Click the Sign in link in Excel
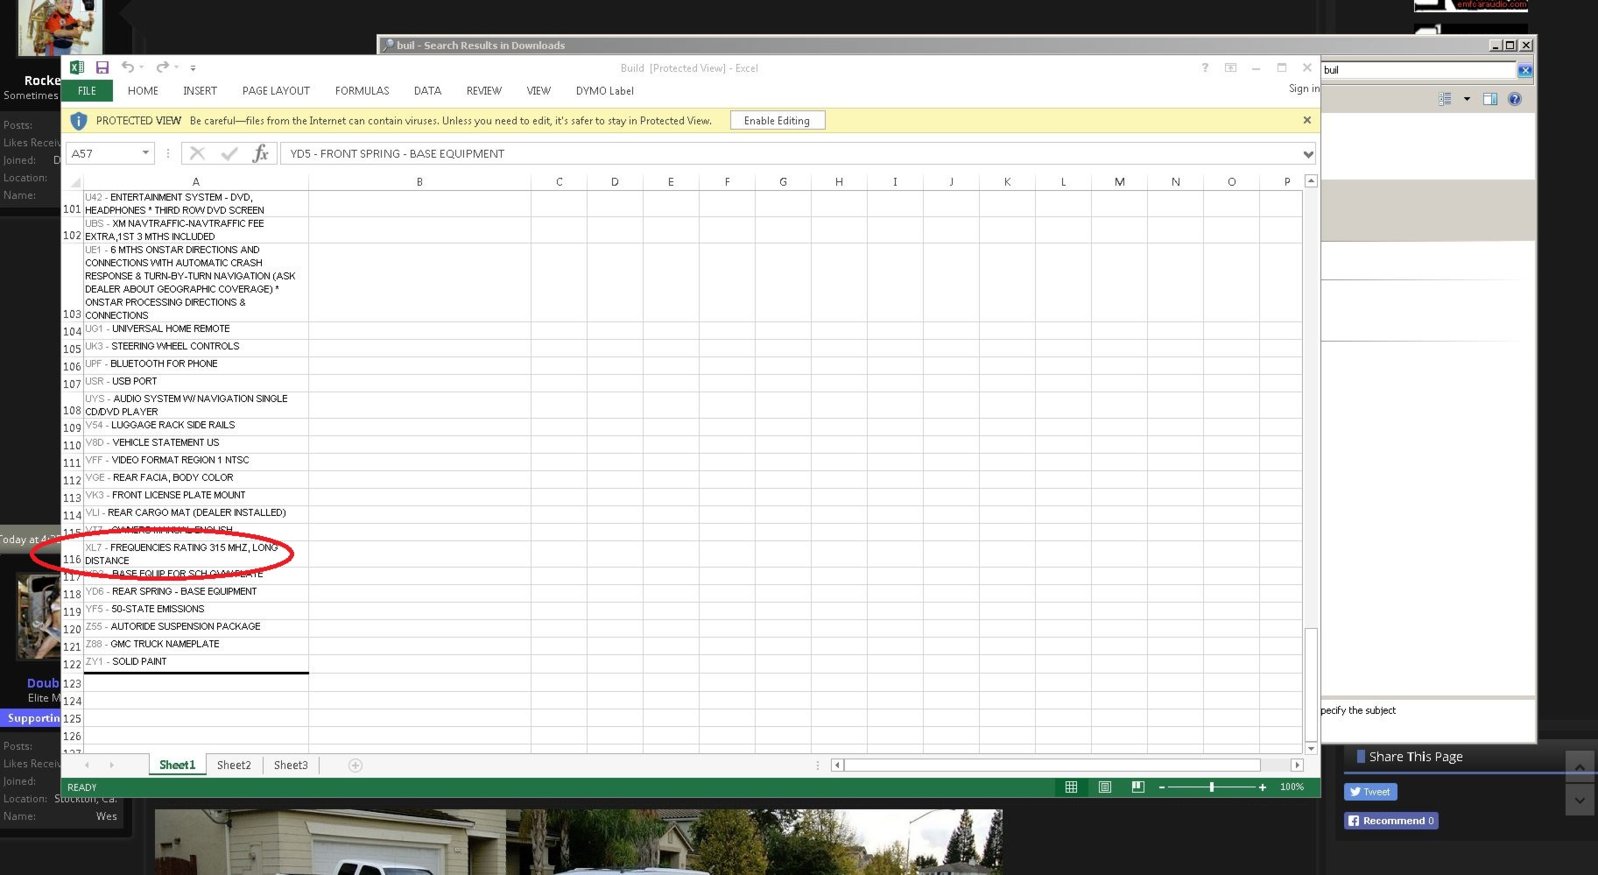 coord(1303,89)
